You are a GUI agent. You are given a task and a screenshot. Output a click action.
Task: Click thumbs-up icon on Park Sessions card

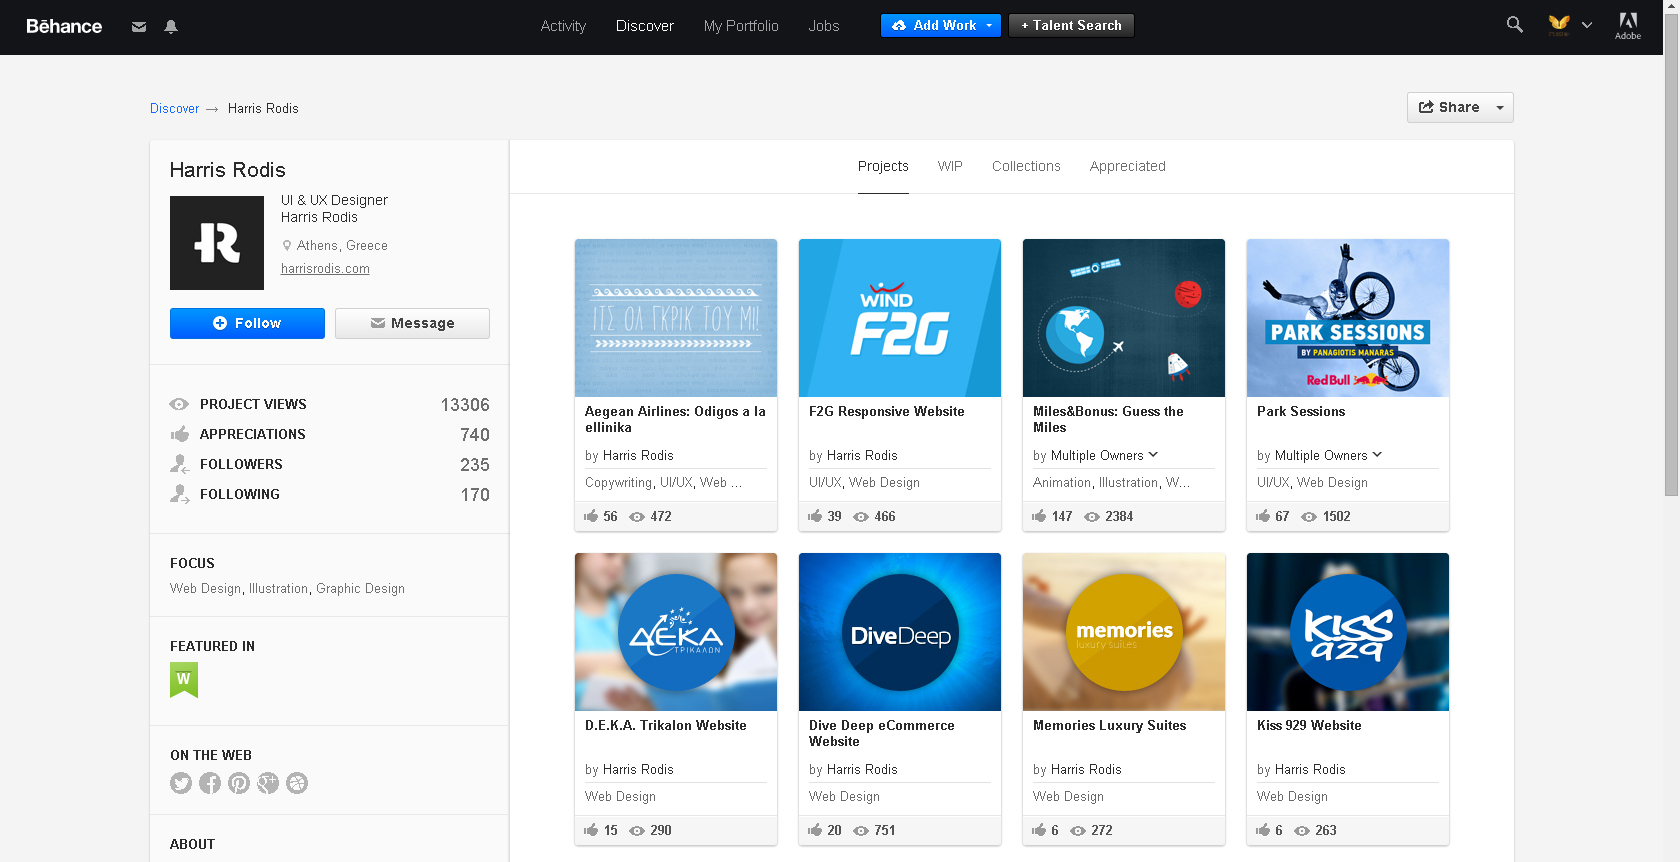pos(1263,516)
